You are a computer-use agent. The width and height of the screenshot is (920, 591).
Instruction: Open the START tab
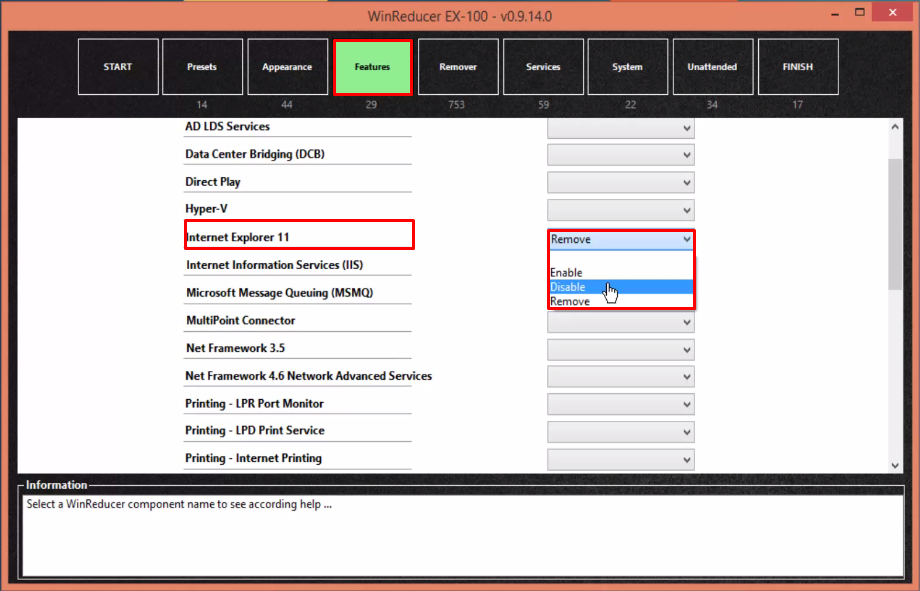tap(118, 67)
